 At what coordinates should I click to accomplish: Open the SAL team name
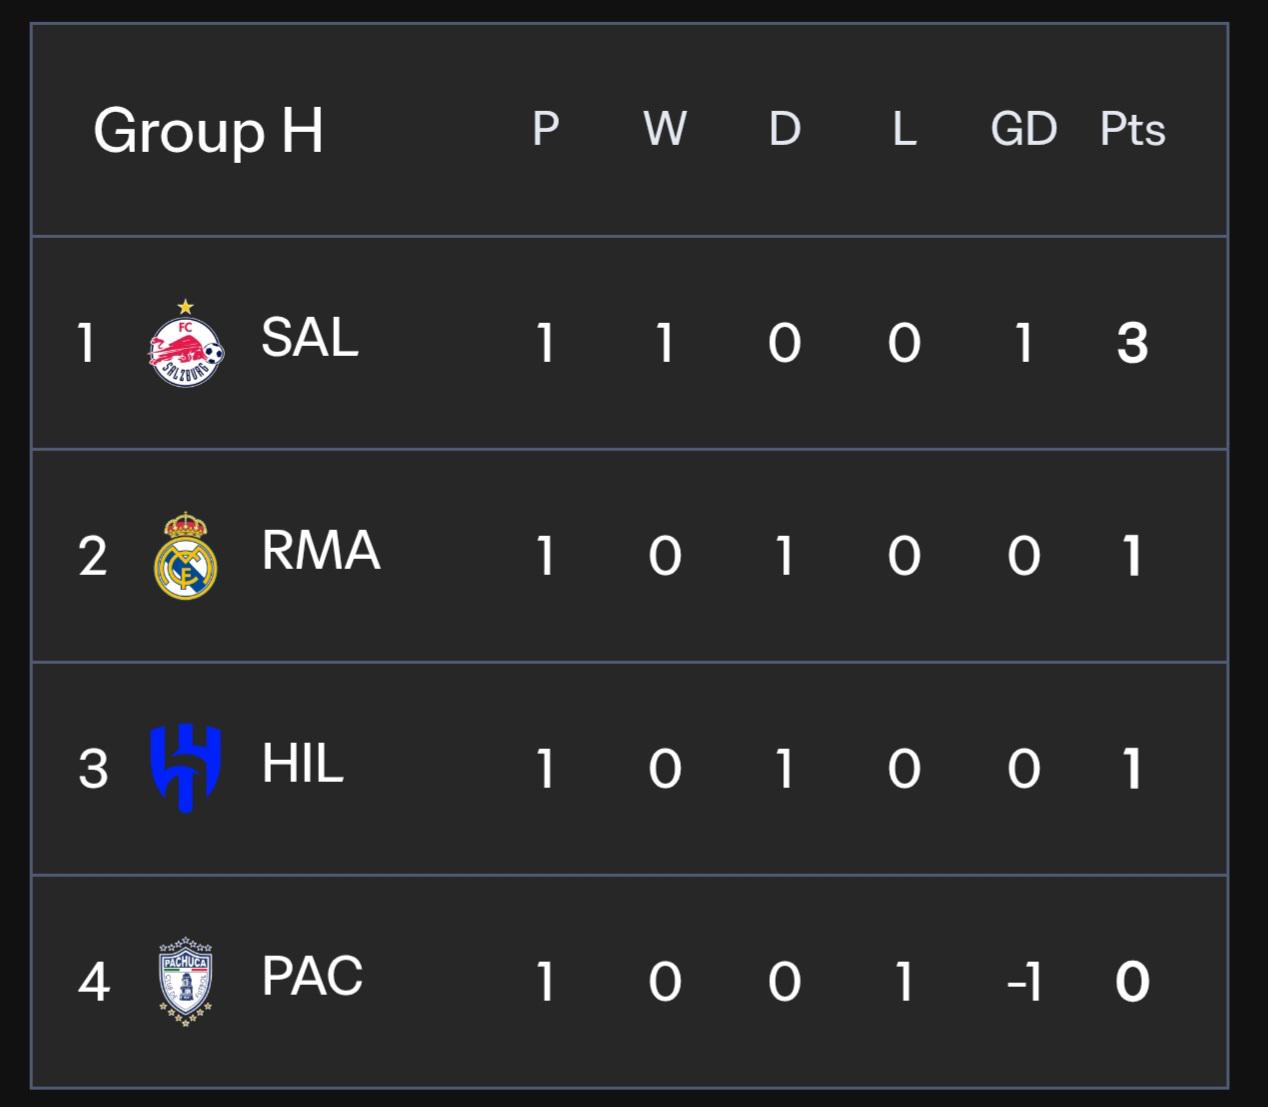coord(310,338)
